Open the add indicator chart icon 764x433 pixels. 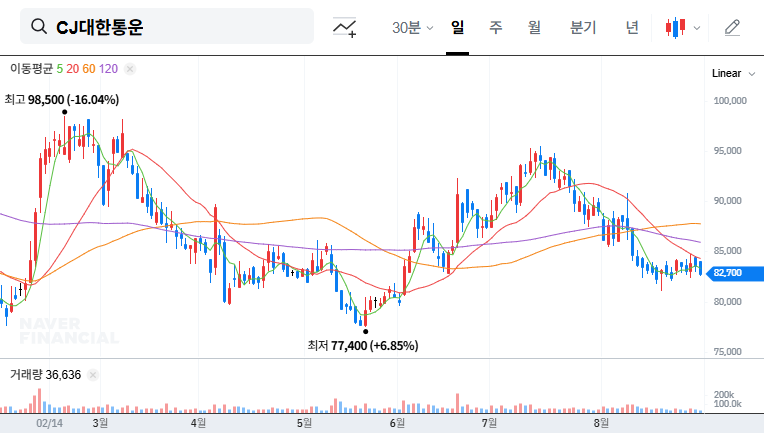click(x=344, y=27)
